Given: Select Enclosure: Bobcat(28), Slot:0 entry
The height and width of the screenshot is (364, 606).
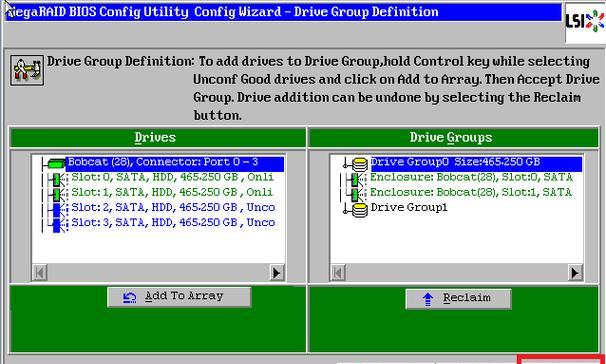Looking at the screenshot, I should 471,177.
